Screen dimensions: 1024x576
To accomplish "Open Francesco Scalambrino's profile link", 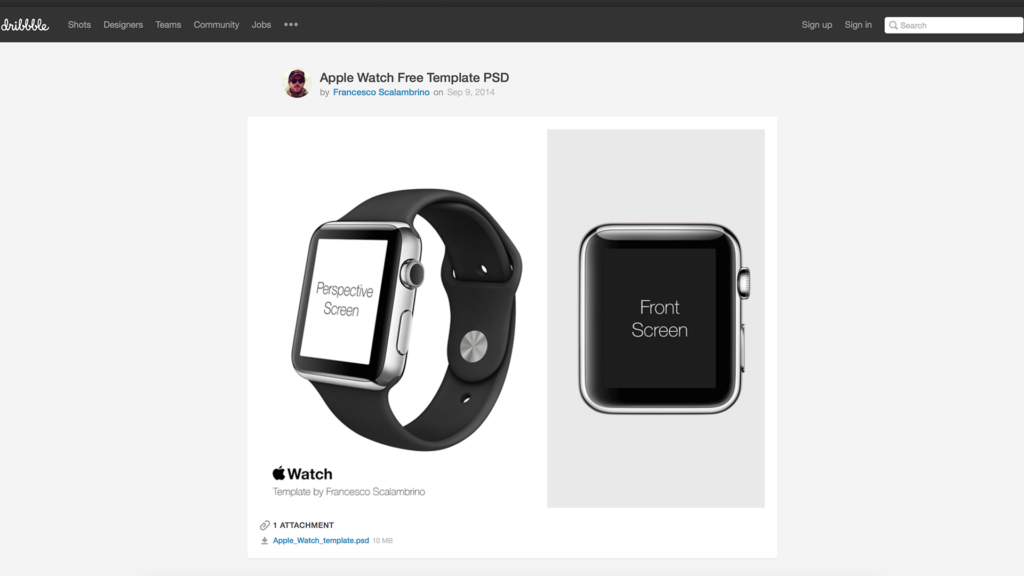I will (381, 92).
